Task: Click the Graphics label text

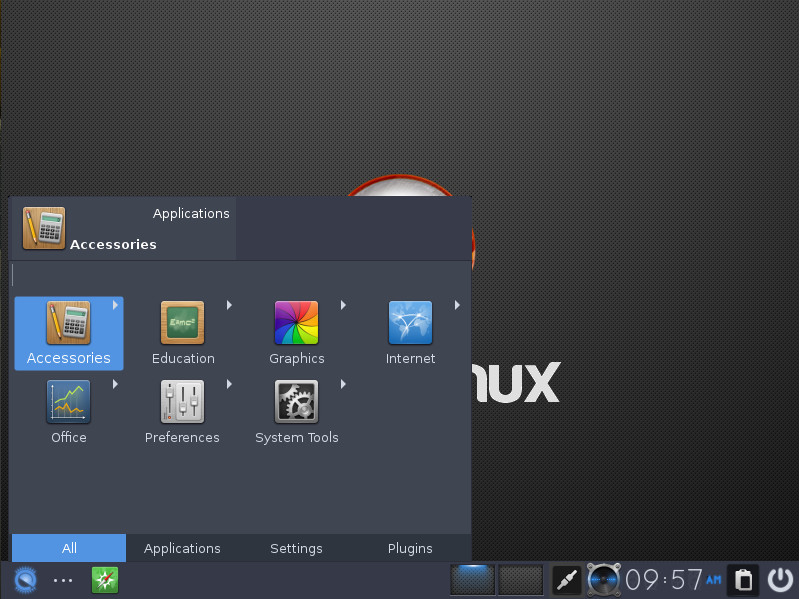Action: click(x=297, y=359)
